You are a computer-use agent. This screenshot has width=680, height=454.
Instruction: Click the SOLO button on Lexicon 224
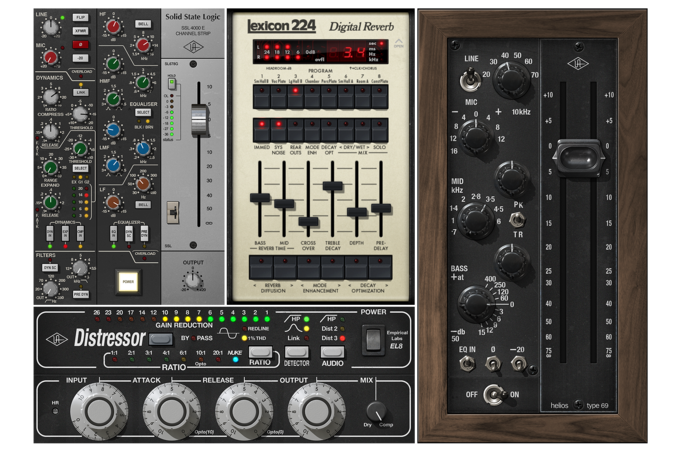coord(380,130)
